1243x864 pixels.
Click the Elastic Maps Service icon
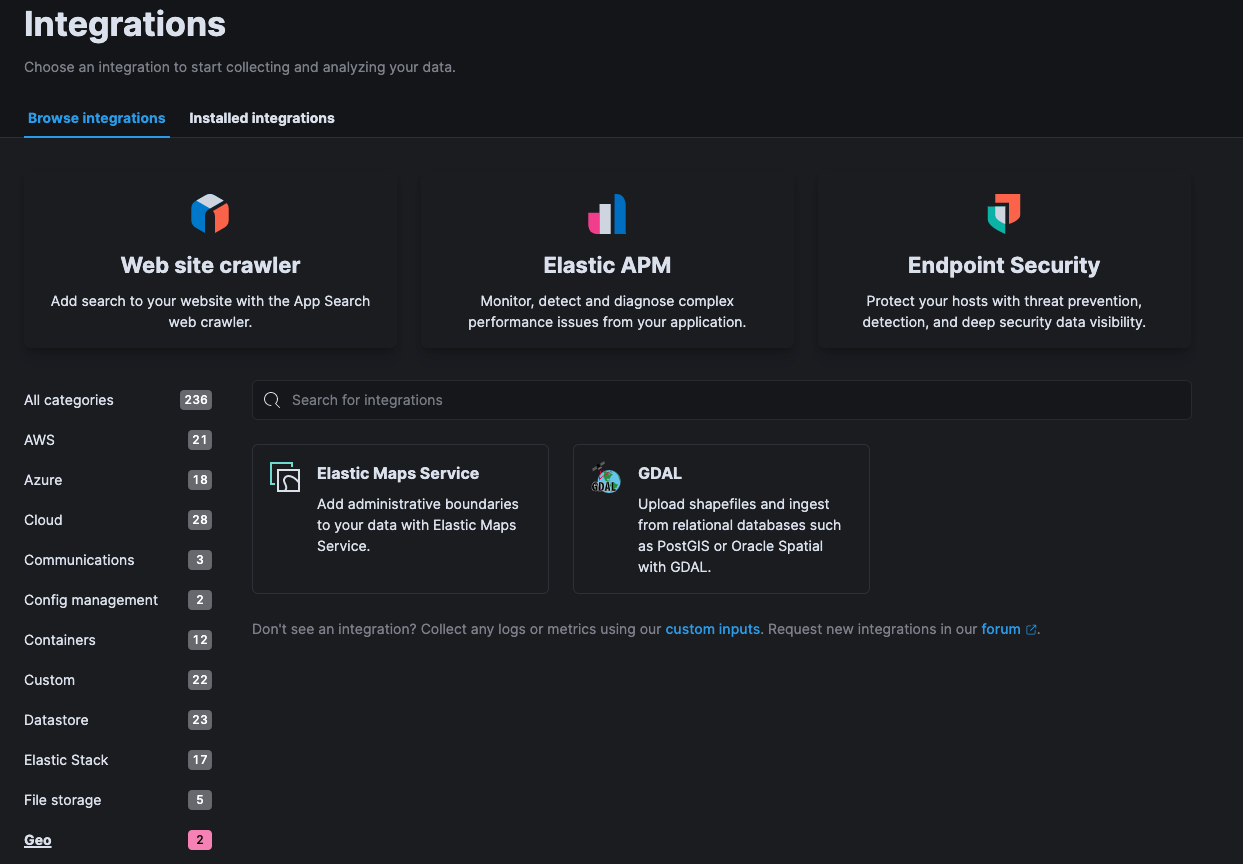click(x=285, y=477)
